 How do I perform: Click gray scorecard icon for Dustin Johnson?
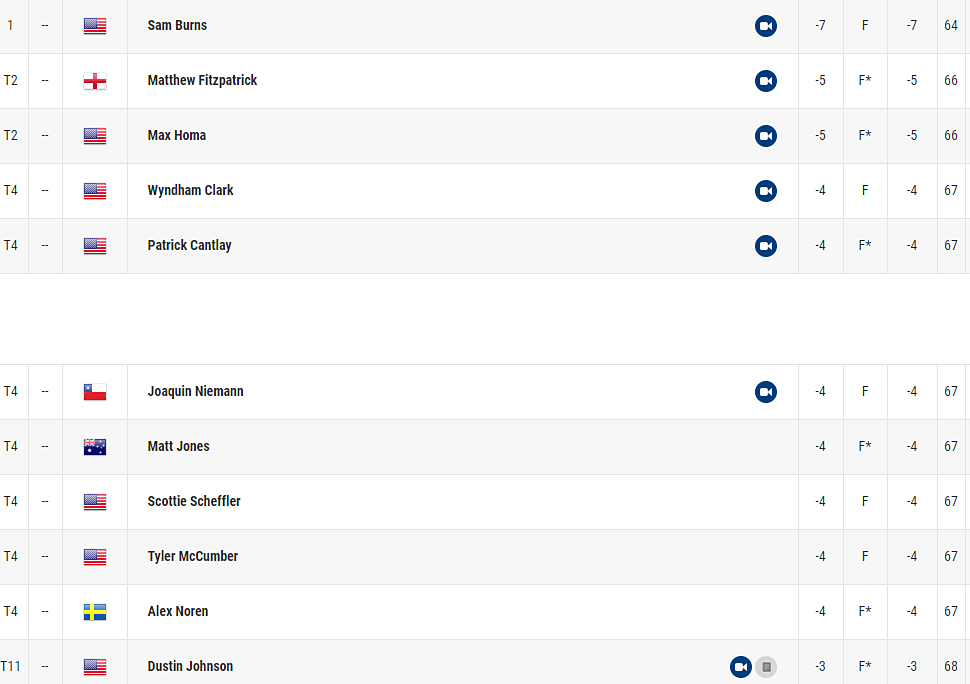(766, 667)
